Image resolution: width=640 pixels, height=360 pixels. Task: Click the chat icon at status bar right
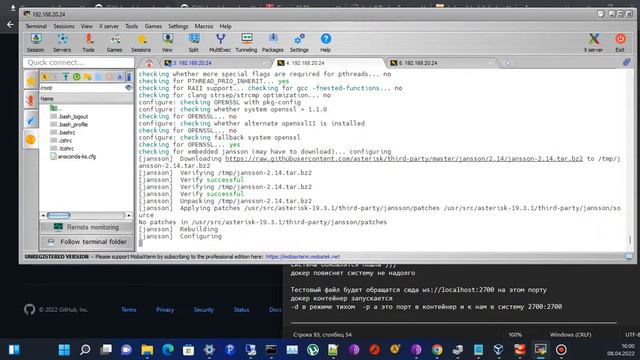pyautogui.click(x=629, y=256)
